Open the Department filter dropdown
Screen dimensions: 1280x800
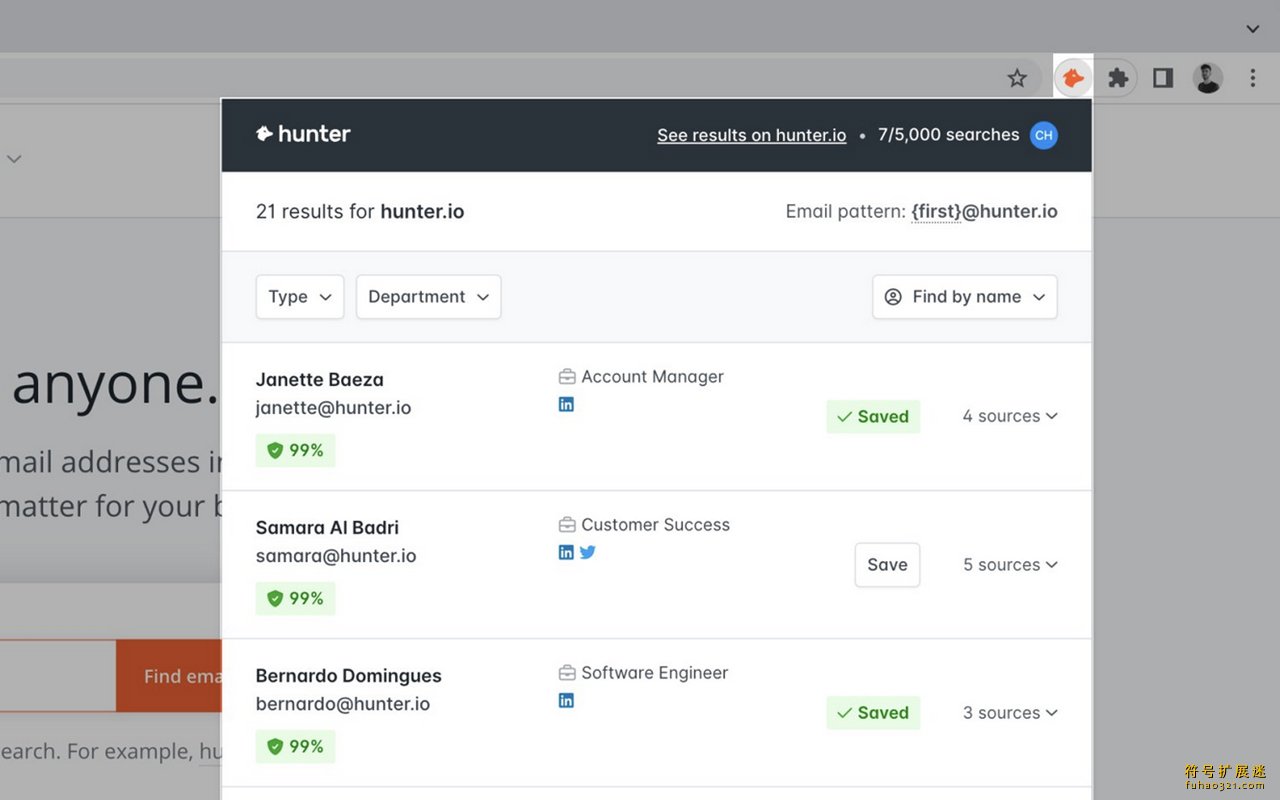click(428, 297)
